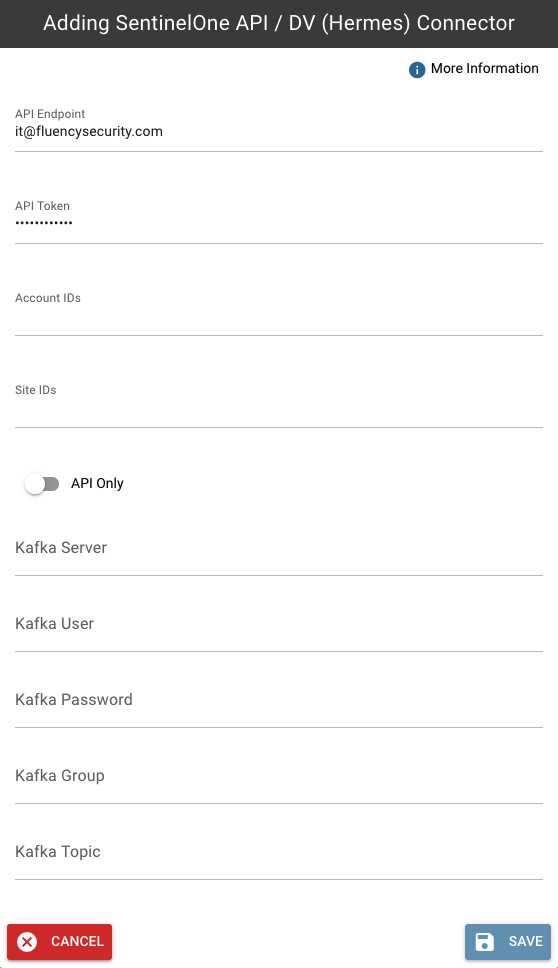Focus the API Token password field
The image size is (558, 968).
tap(279, 223)
